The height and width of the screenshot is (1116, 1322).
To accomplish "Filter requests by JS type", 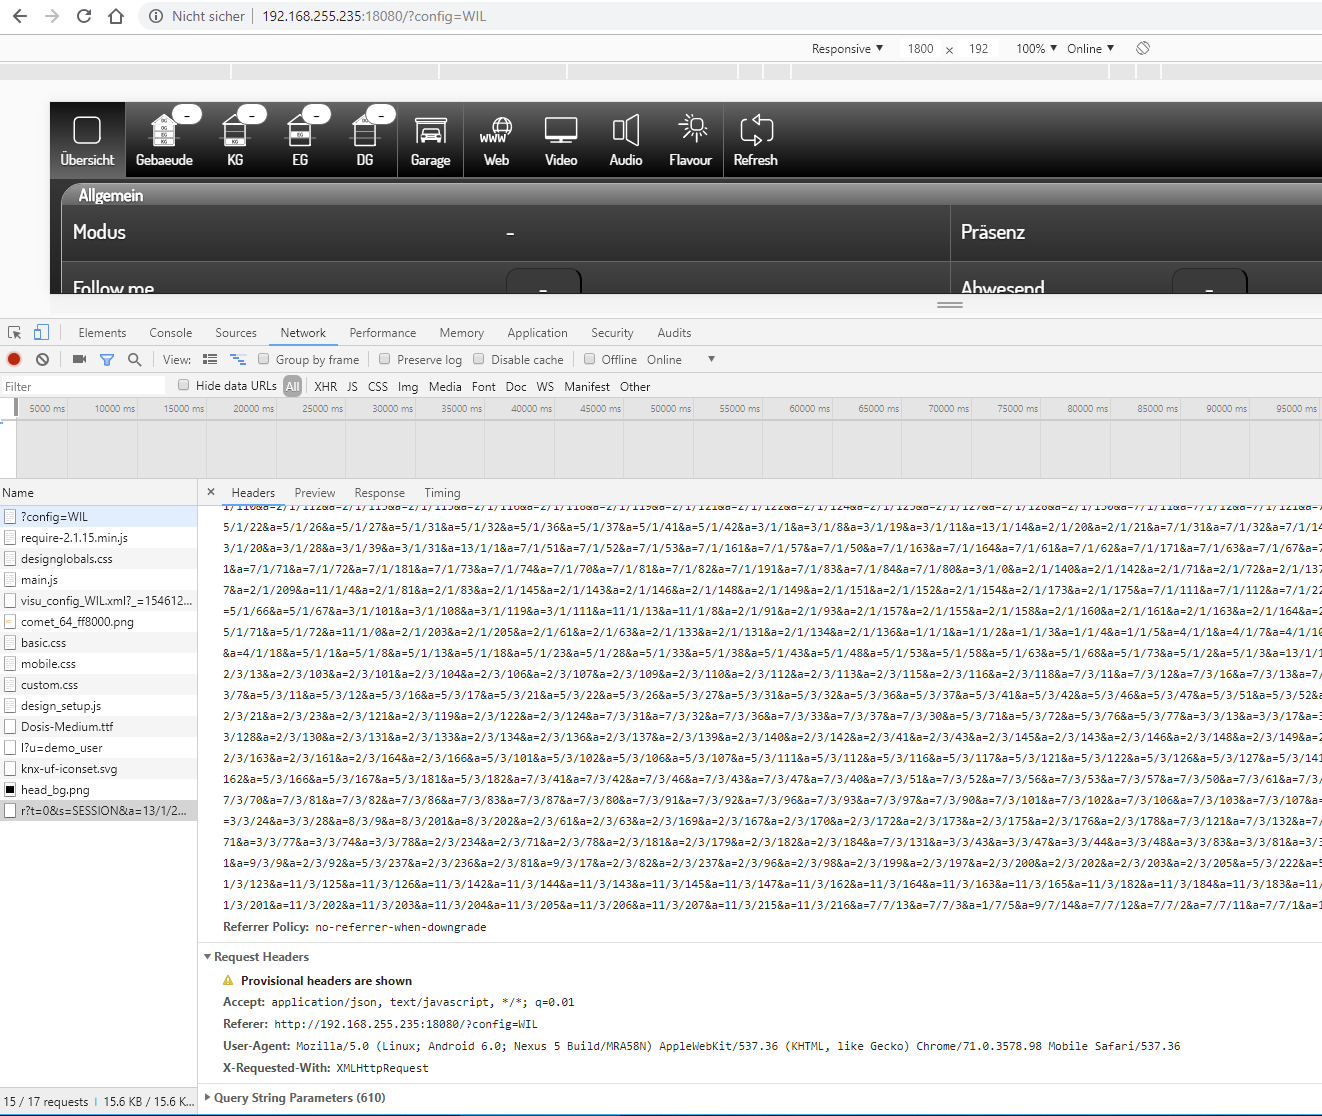I will 352,386.
